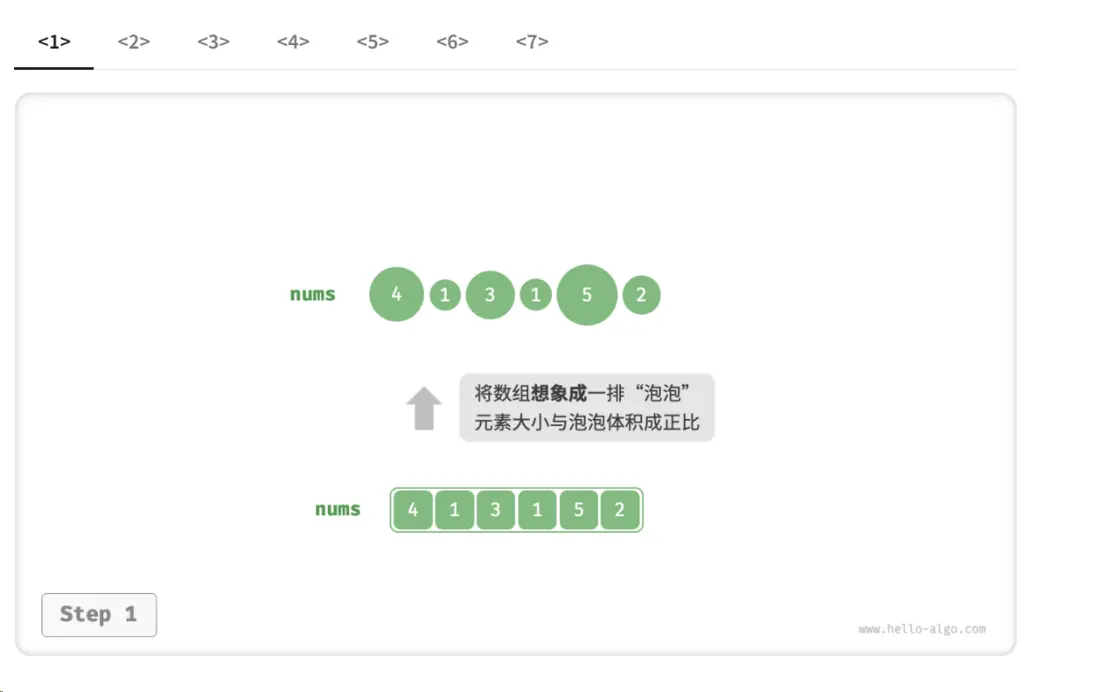
Task: Click the nums label beside the array
Action: coord(337,509)
